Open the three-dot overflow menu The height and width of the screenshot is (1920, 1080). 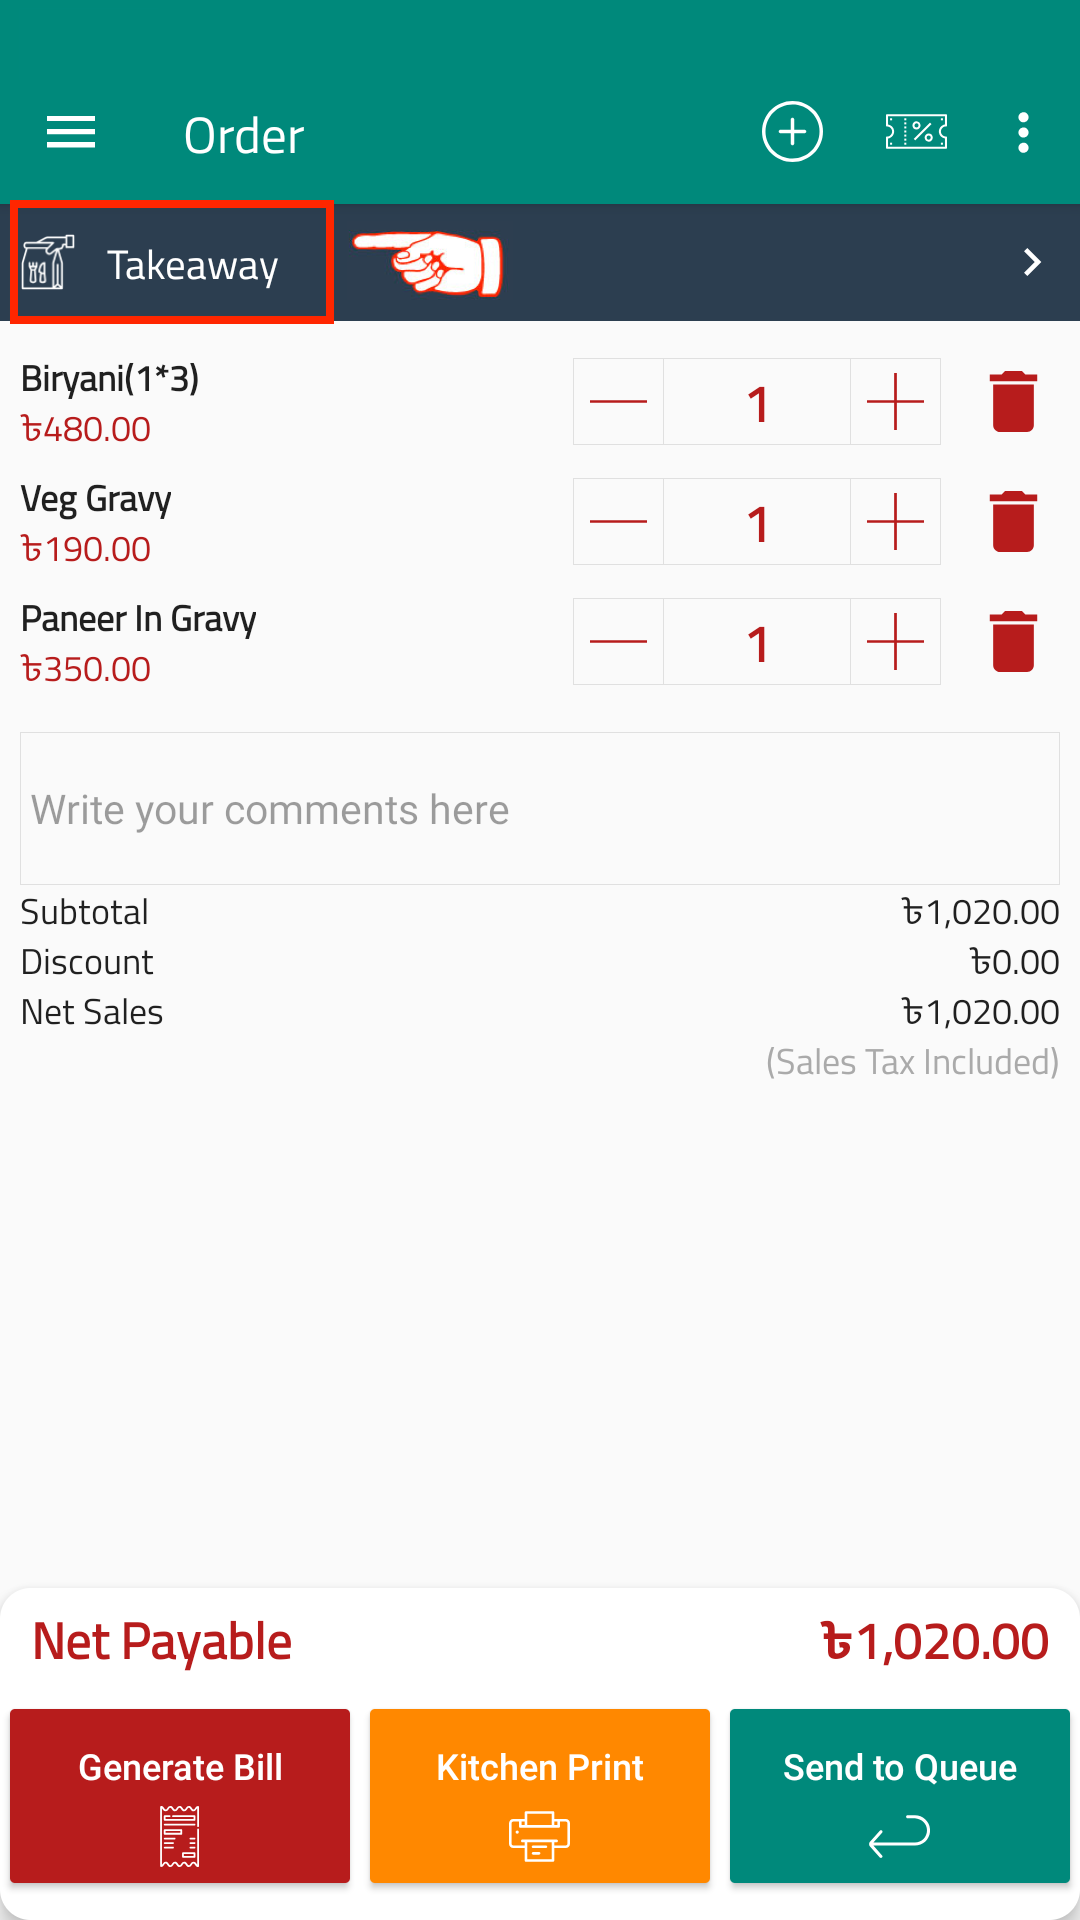(x=1023, y=132)
